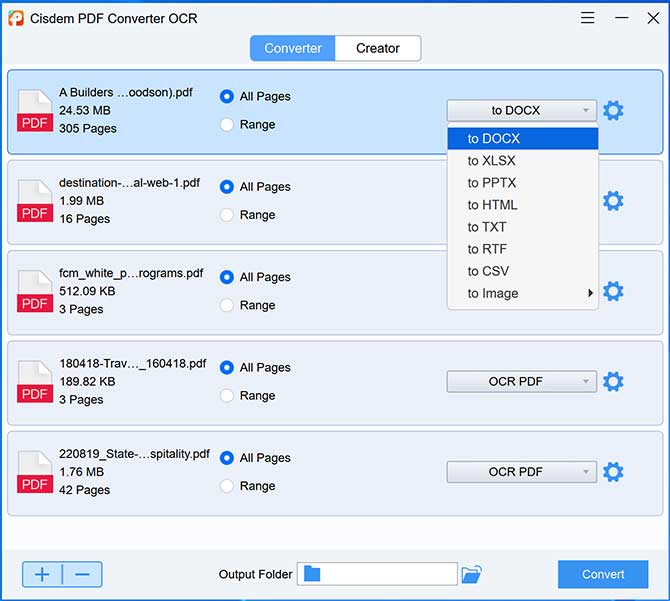670x601 pixels.
Task: Click the plus icon to add files
Action: point(42,574)
